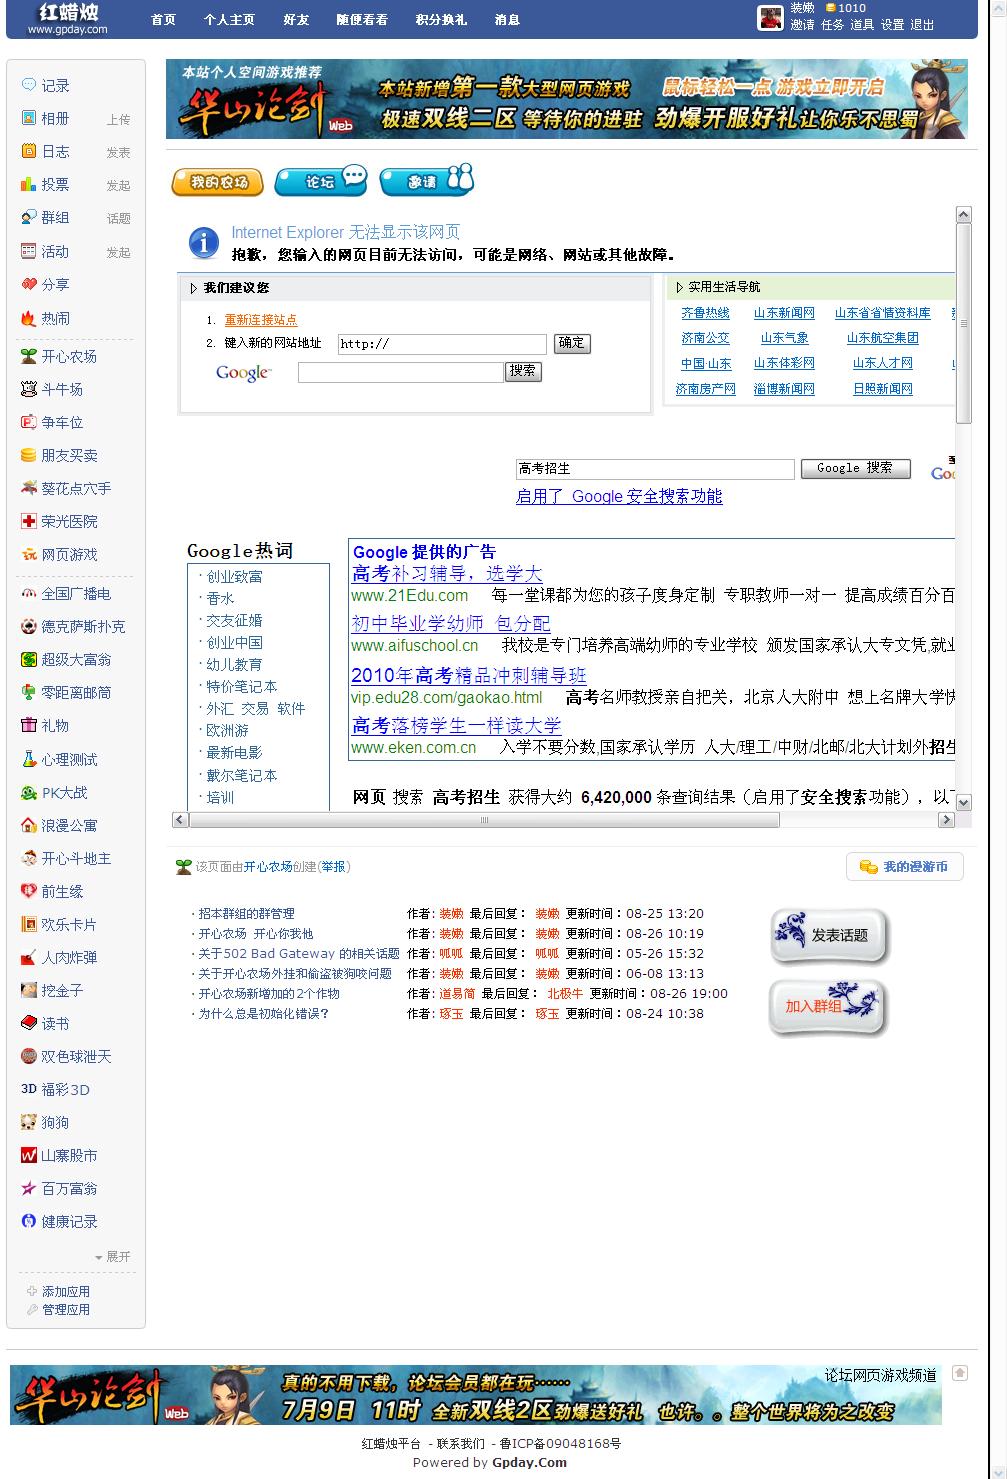Open 积分换礼 in top navigation

[441, 19]
